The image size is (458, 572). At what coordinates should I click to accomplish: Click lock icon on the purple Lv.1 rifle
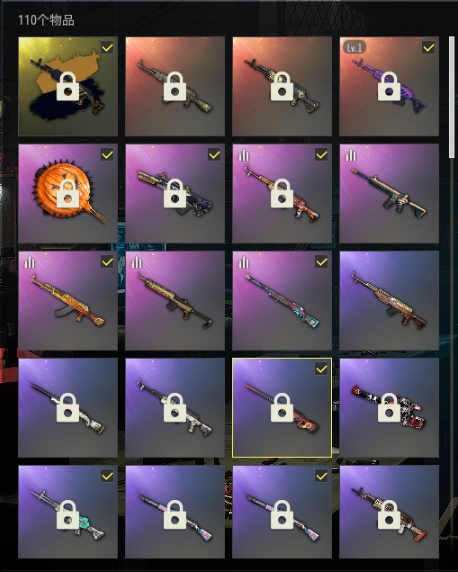[x=389, y=86]
